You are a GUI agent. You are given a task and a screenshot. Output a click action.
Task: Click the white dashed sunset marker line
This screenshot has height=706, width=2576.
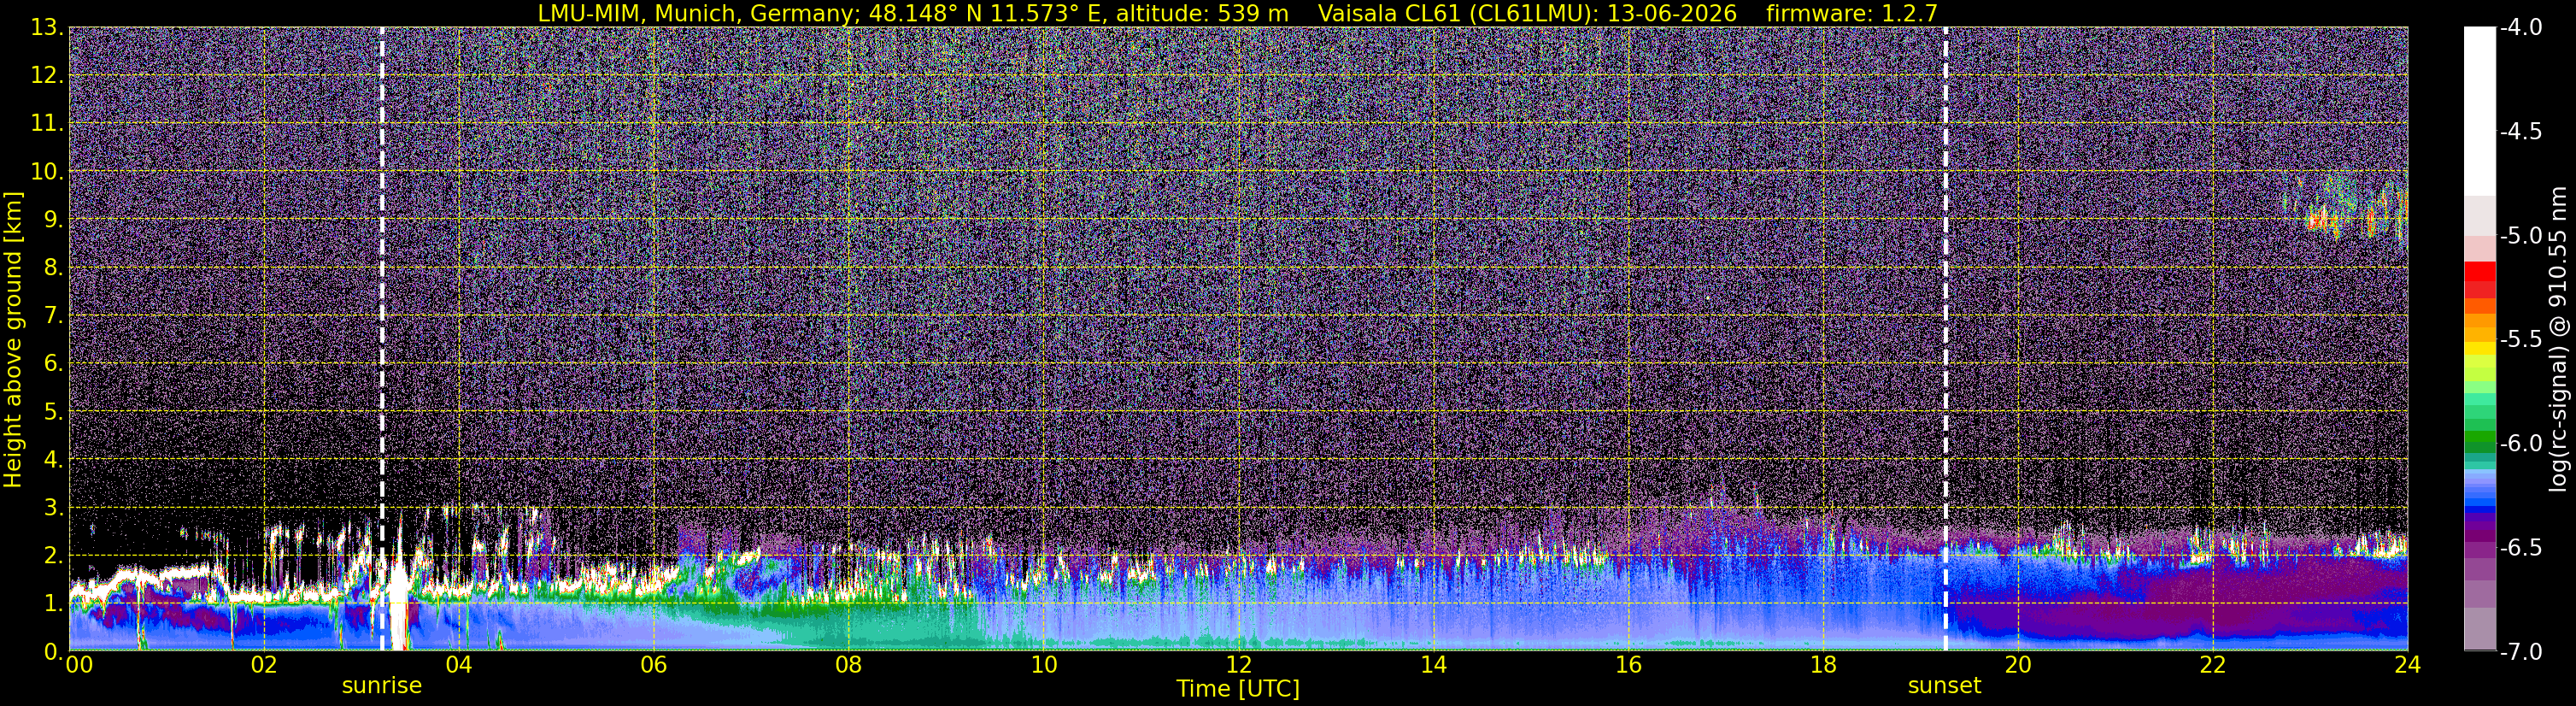[x=1945, y=339]
